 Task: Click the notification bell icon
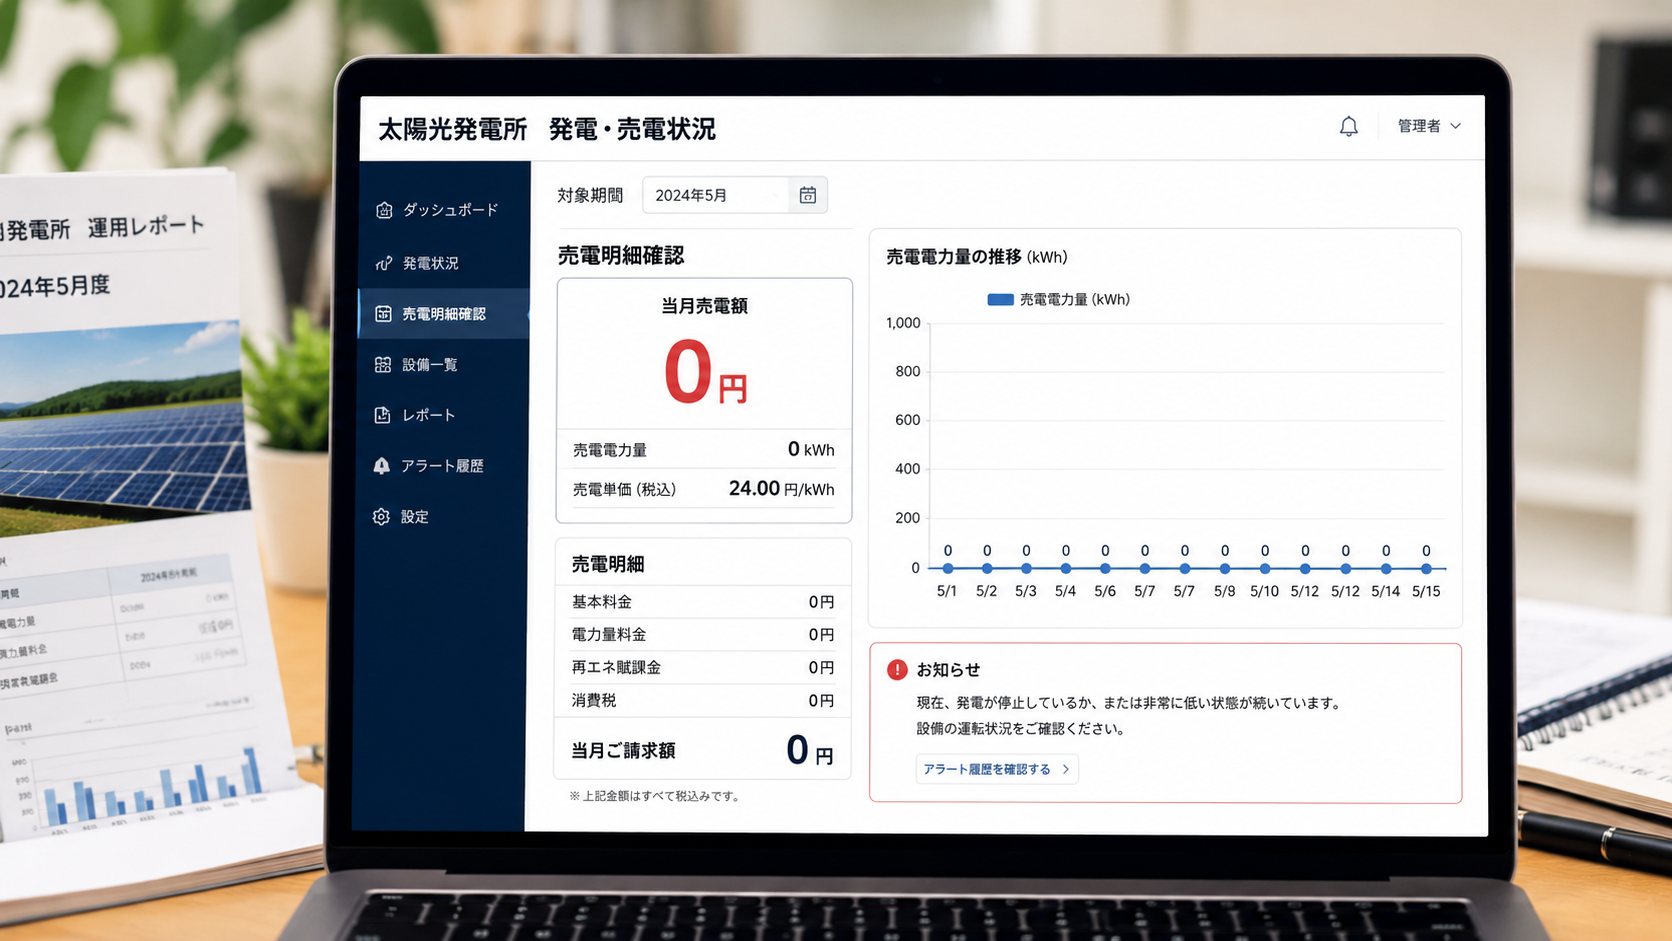coord(1348,126)
